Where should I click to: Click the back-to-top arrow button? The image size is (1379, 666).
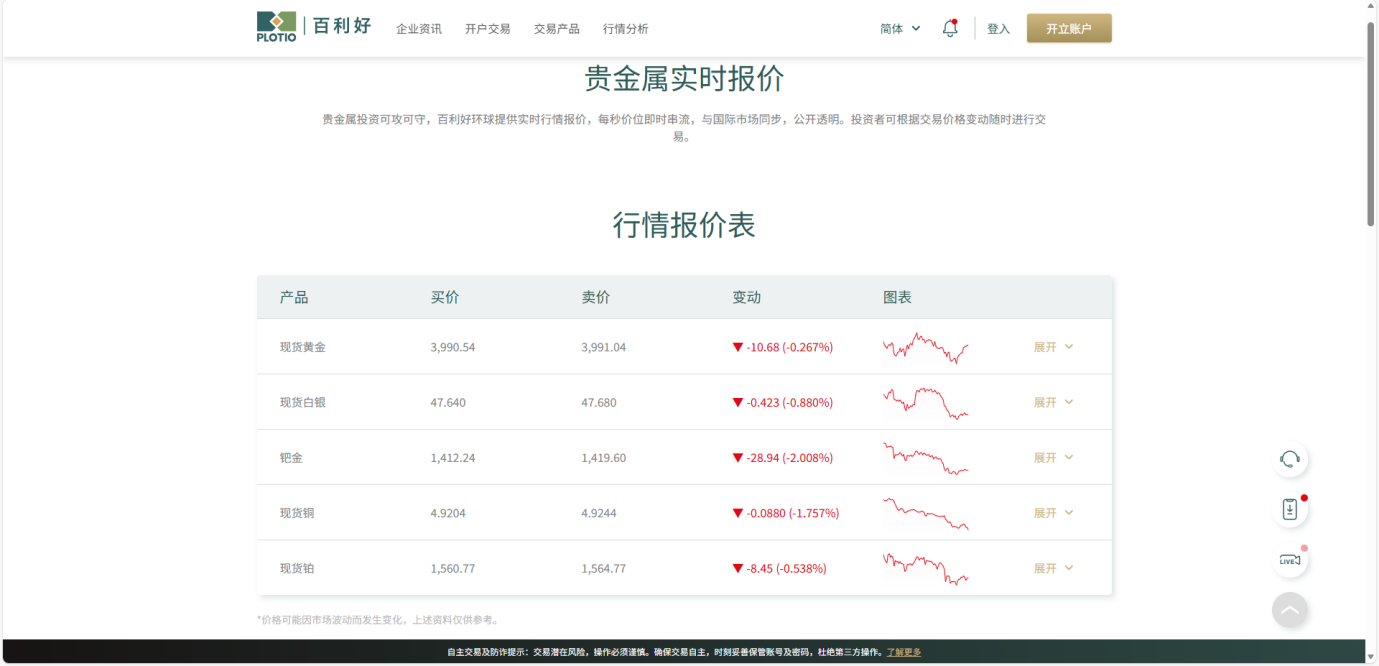click(x=1290, y=609)
